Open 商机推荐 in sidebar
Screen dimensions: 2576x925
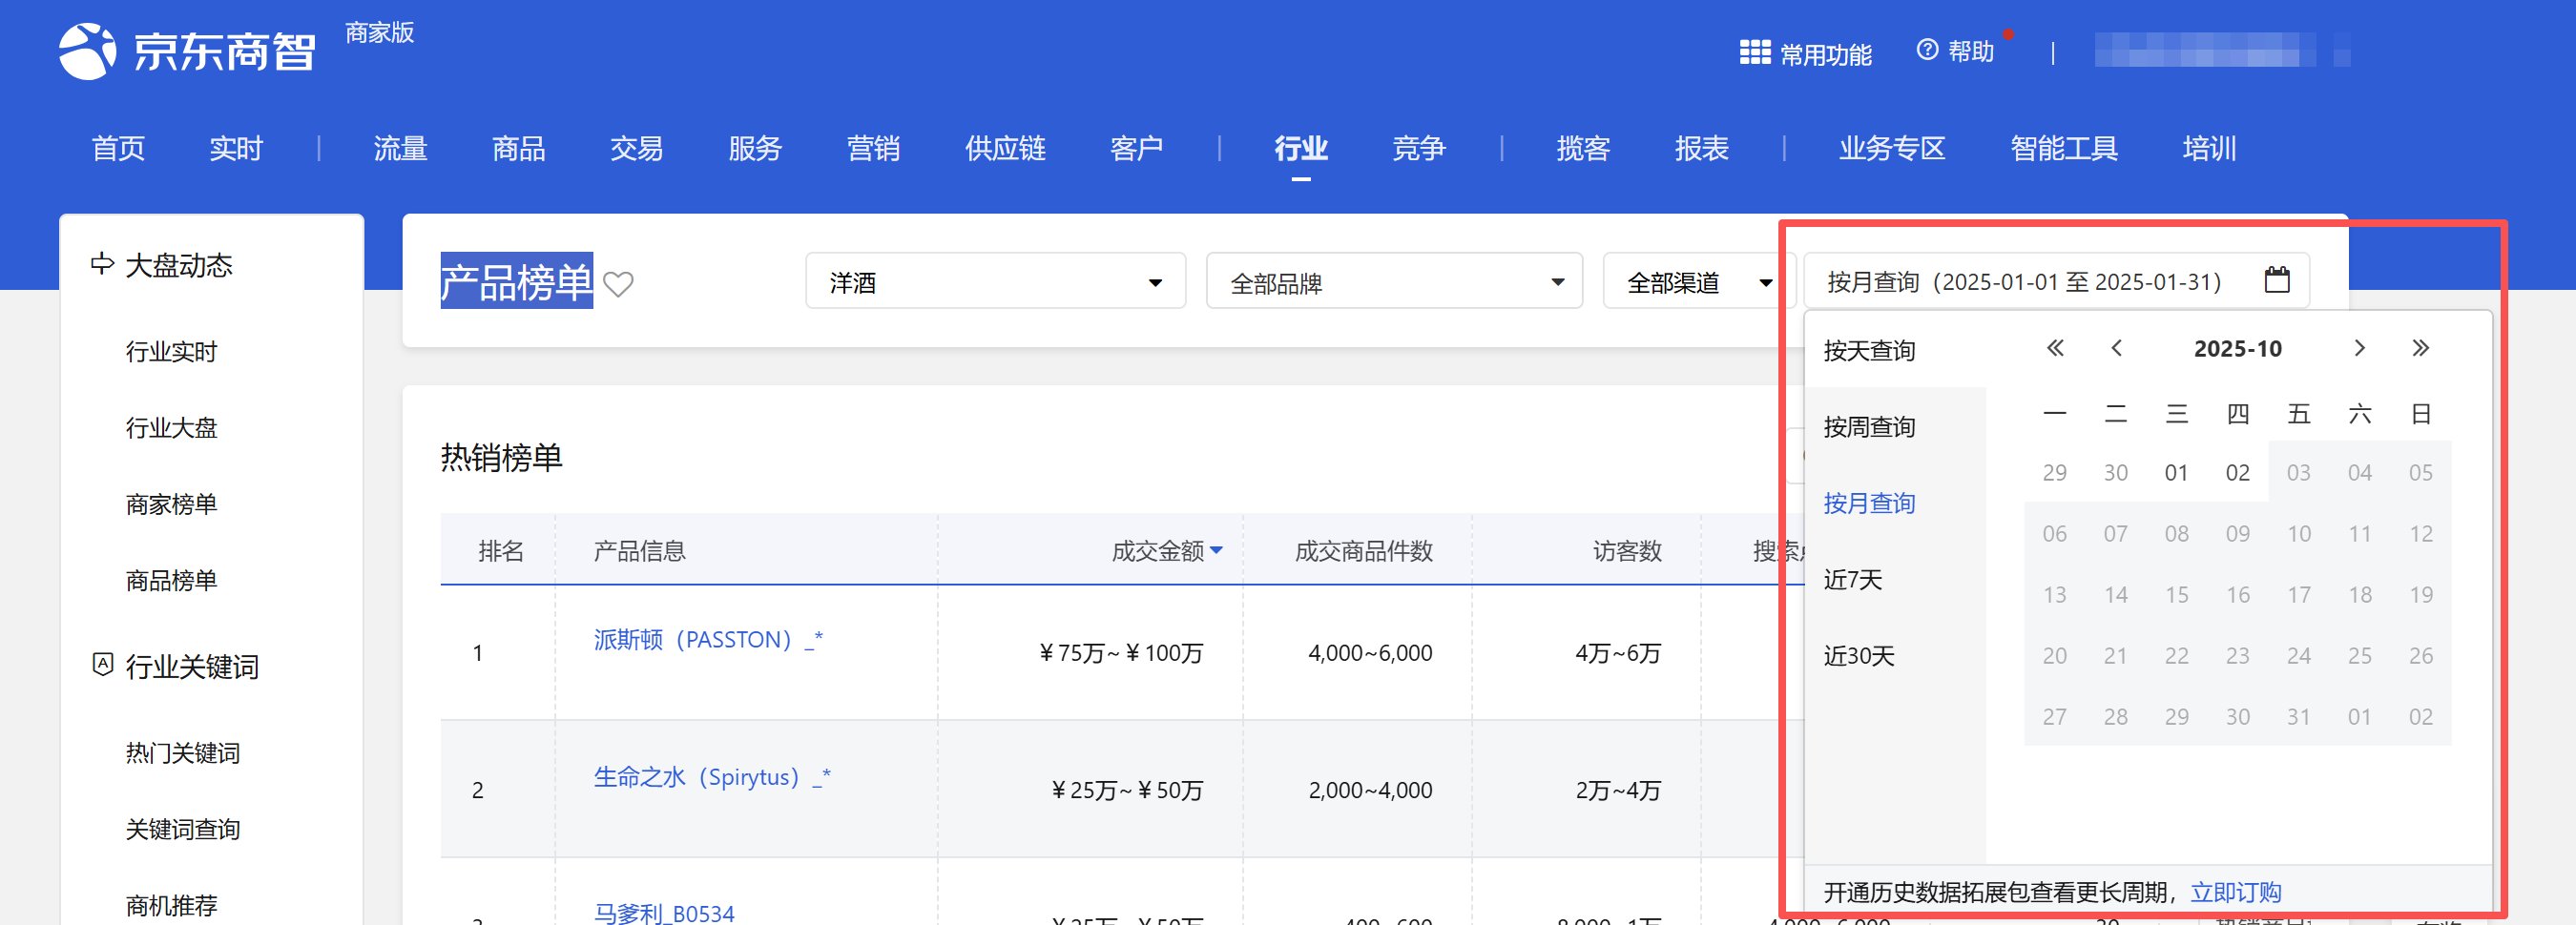coord(171,905)
